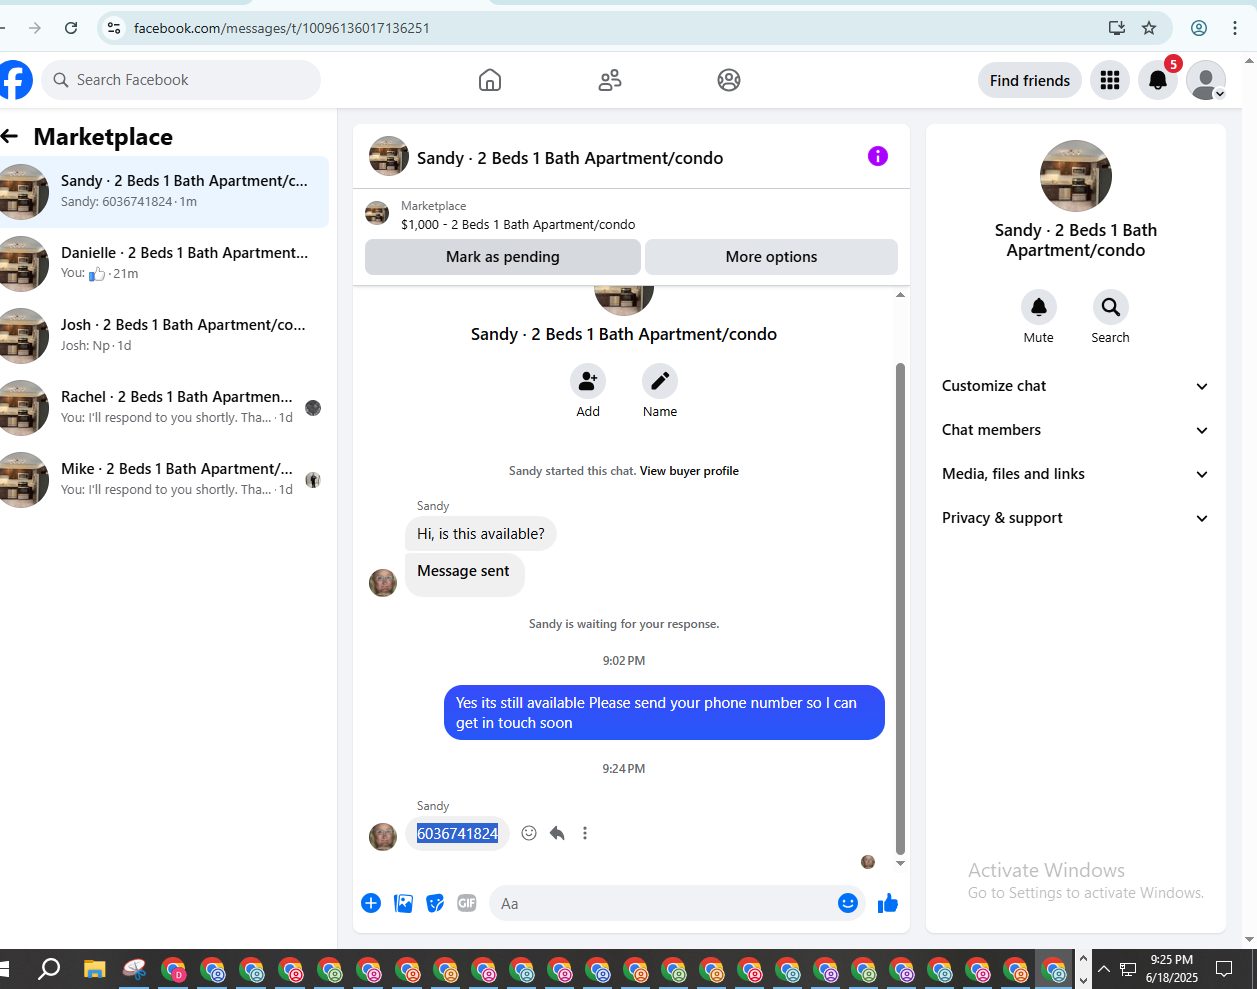Click the listing thumbnail in right panel
1257x989 pixels.
point(1076,176)
